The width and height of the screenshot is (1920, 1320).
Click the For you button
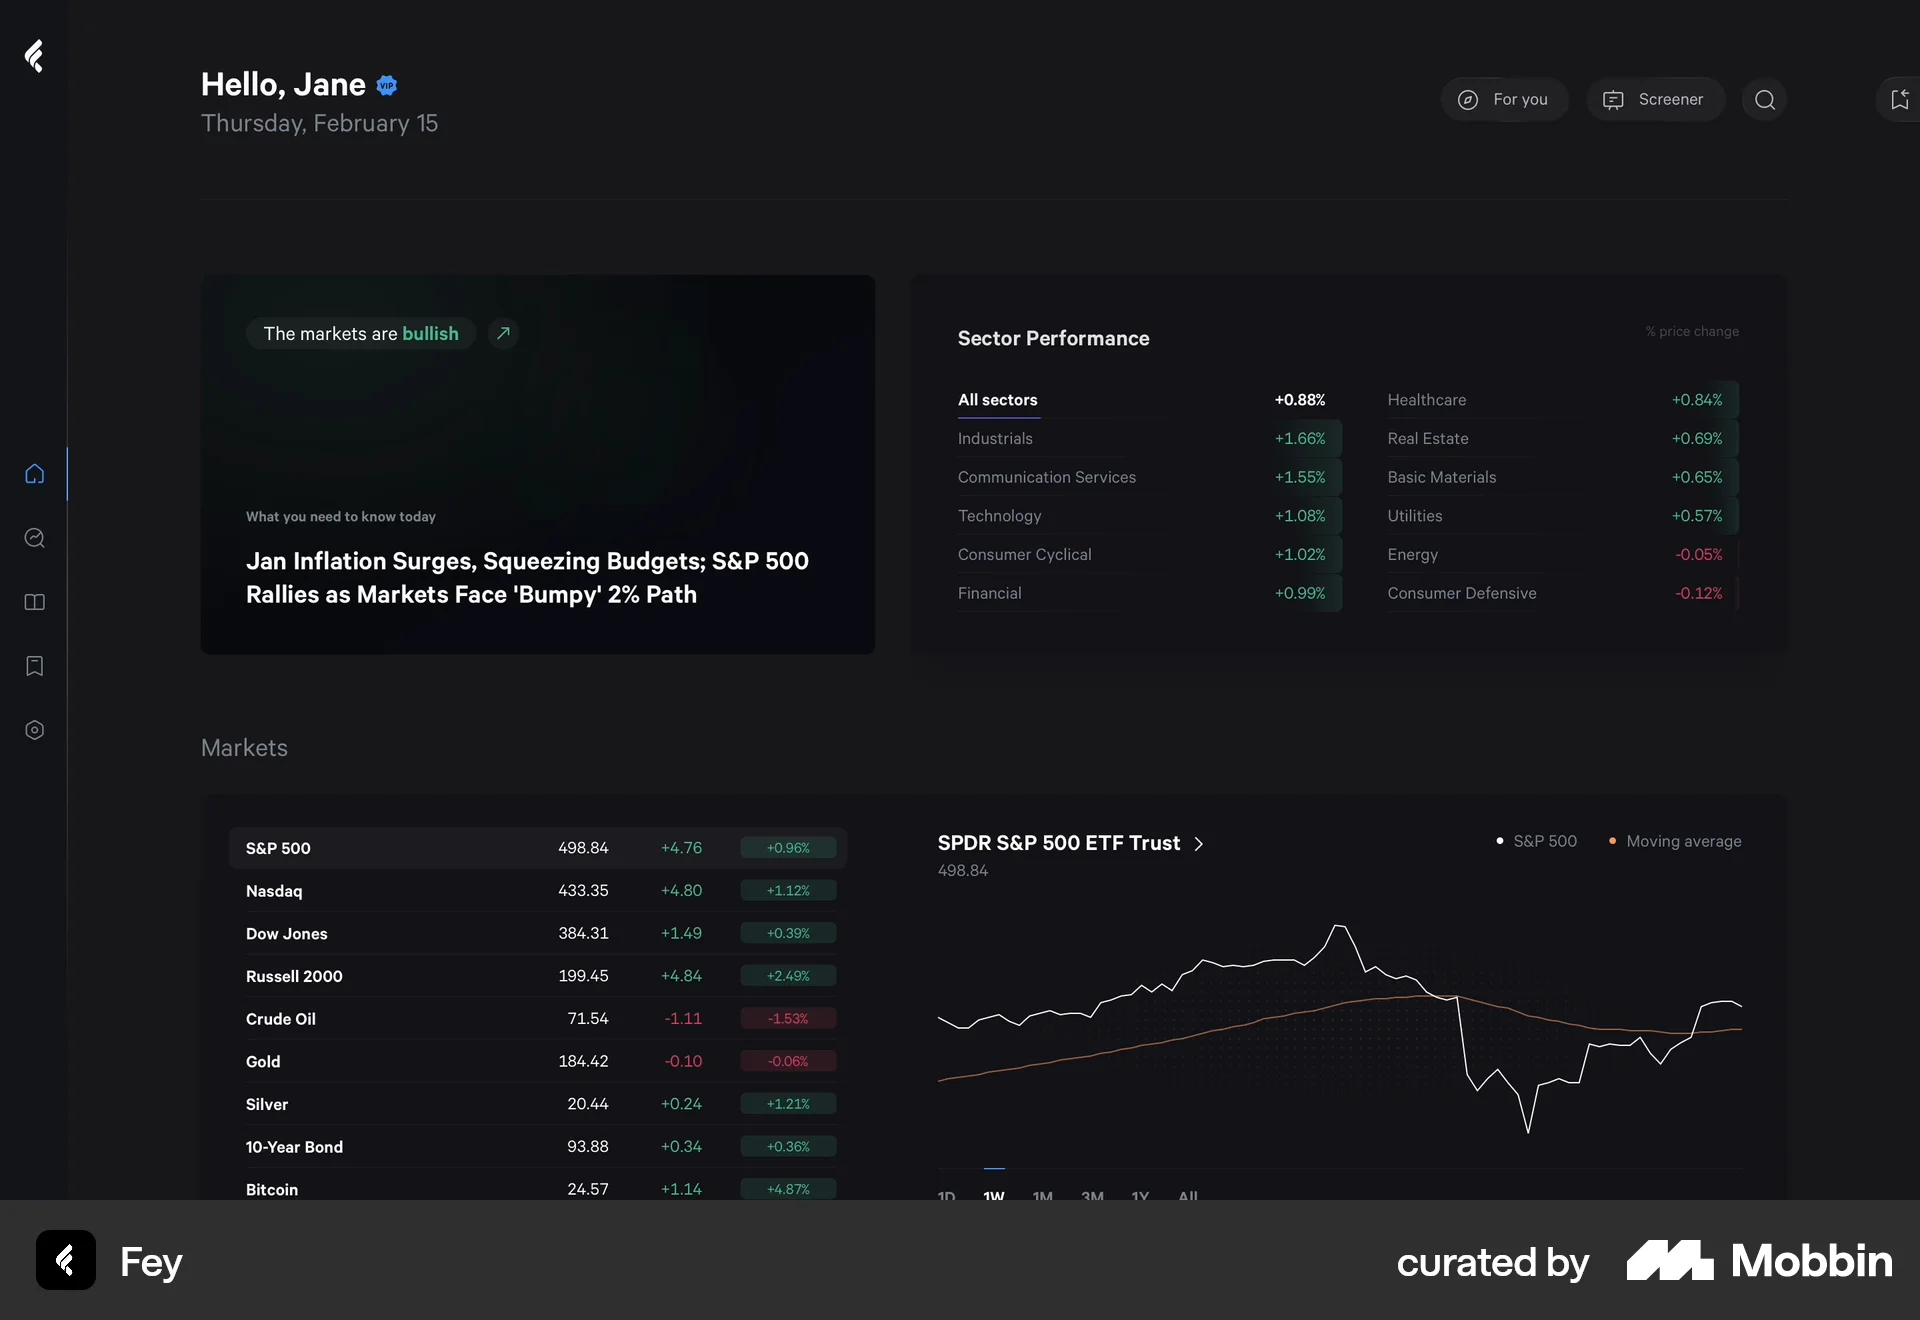[1504, 100]
